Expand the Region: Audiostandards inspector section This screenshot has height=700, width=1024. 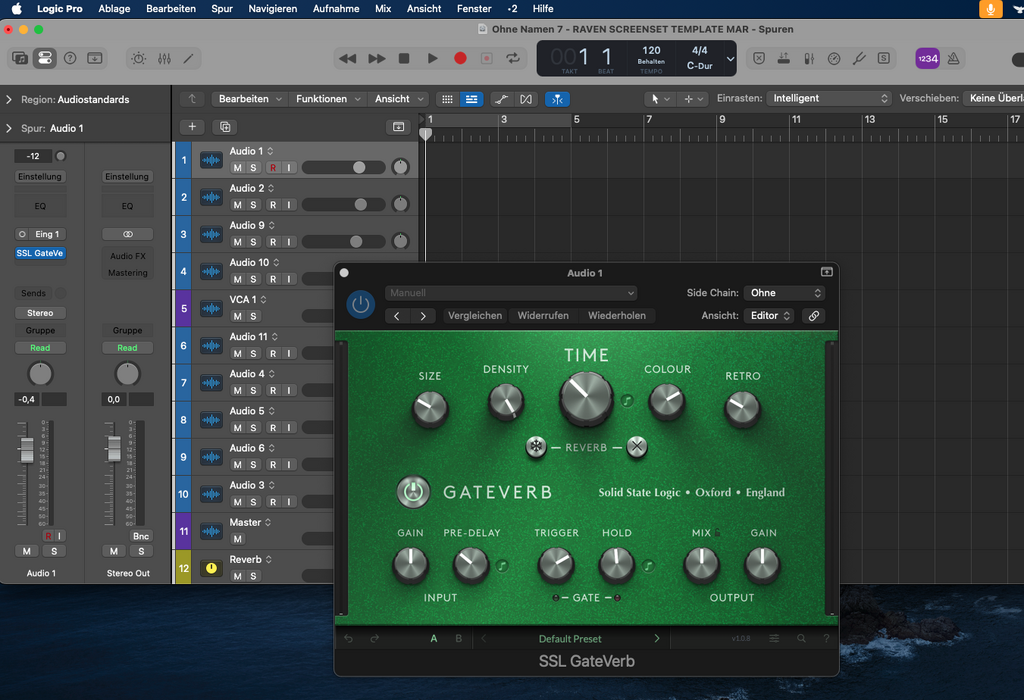coord(9,99)
